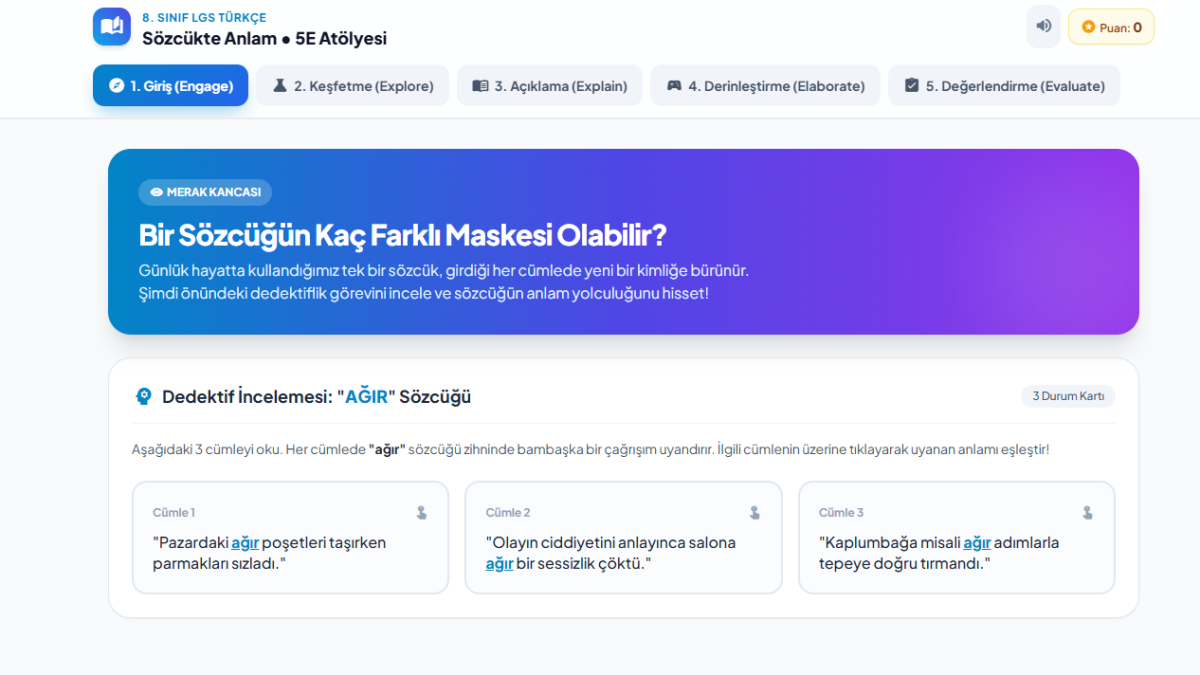Click the blue 'AĞIR' word in section heading
Image resolution: width=1200 pixels, height=675 pixels.
pyautogui.click(x=365, y=397)
